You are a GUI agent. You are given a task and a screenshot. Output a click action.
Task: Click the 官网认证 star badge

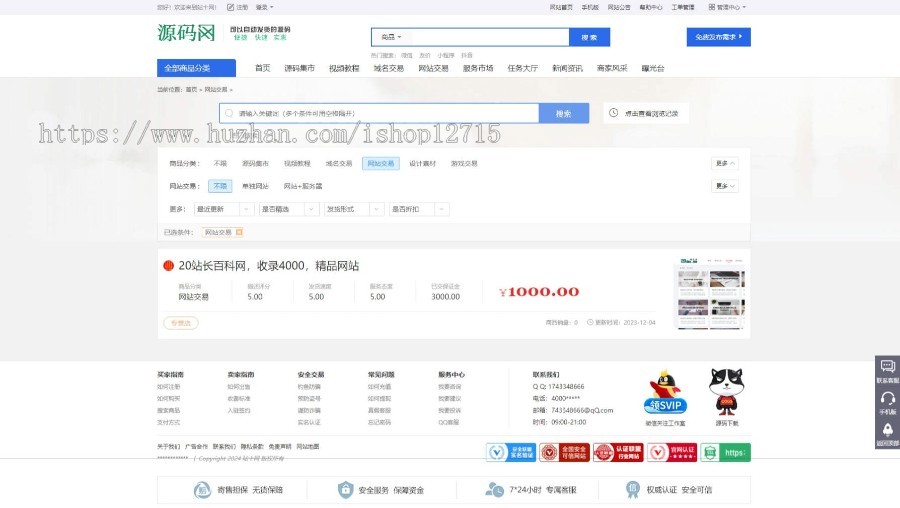pos(672,452)
